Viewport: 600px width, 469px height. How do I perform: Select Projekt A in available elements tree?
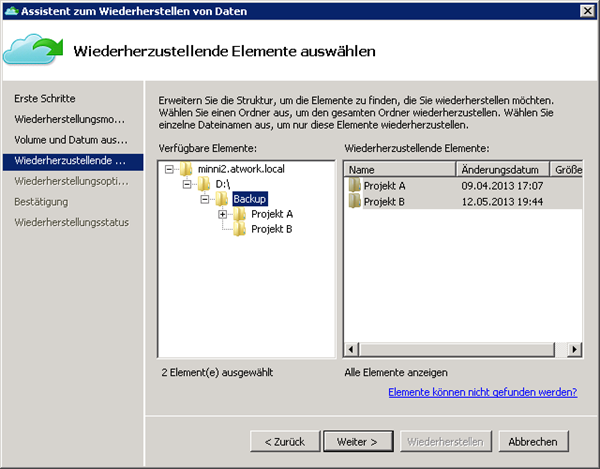pyautogui.click(x=272, y=214)
